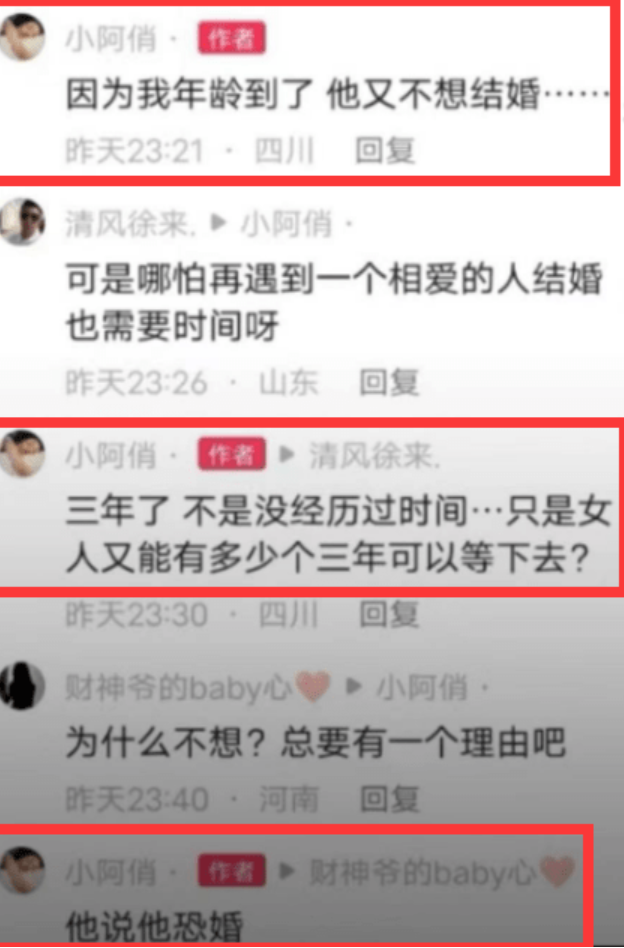Screen dimensions: 624x948
Task: Tap the 作者 badge above 三年了 comment
Action: (232, 454)
